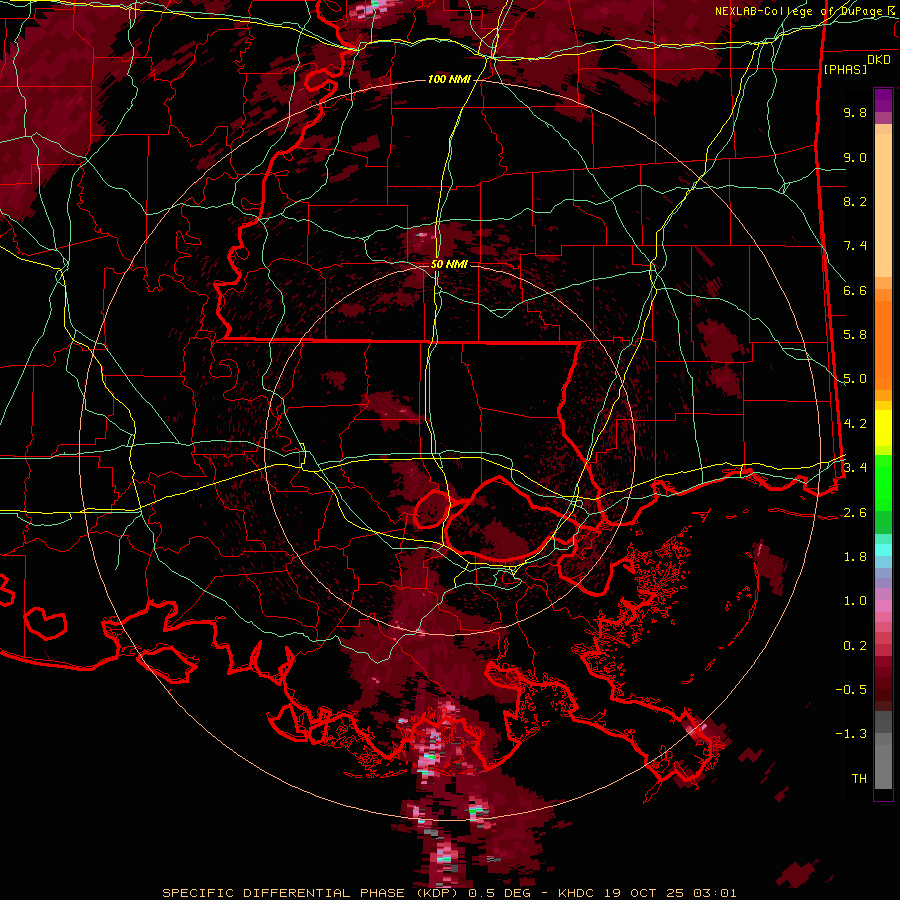The image size is (900, 900).
Task: Click the 1.8 value on the color scale
Action: (x=855, y=557)
